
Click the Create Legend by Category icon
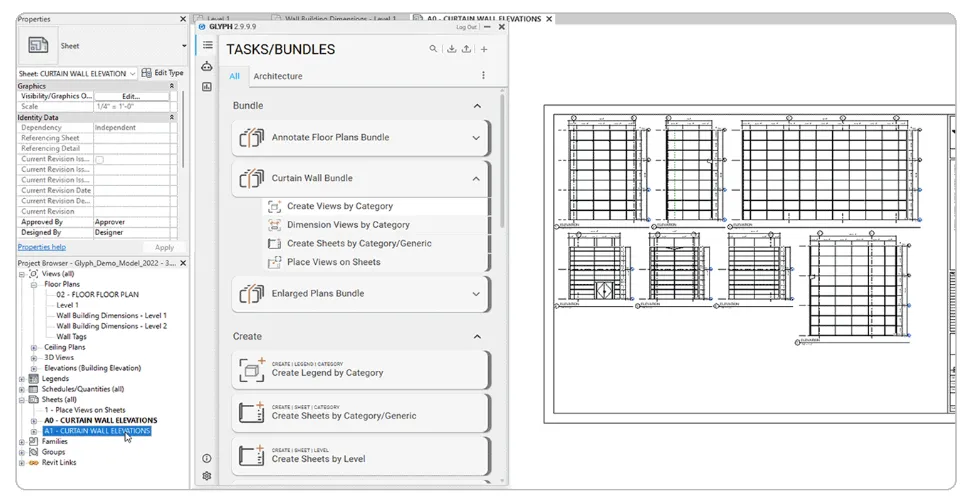pyautogui.click(x=252, y=370)
